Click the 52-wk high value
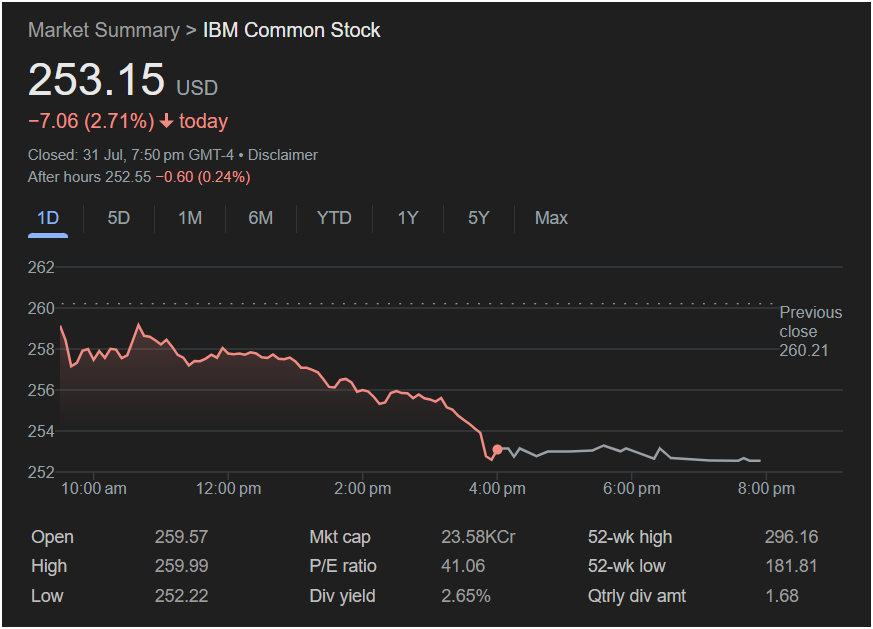The height and width of the screenshot is (629, 873). tap(790, 537)
